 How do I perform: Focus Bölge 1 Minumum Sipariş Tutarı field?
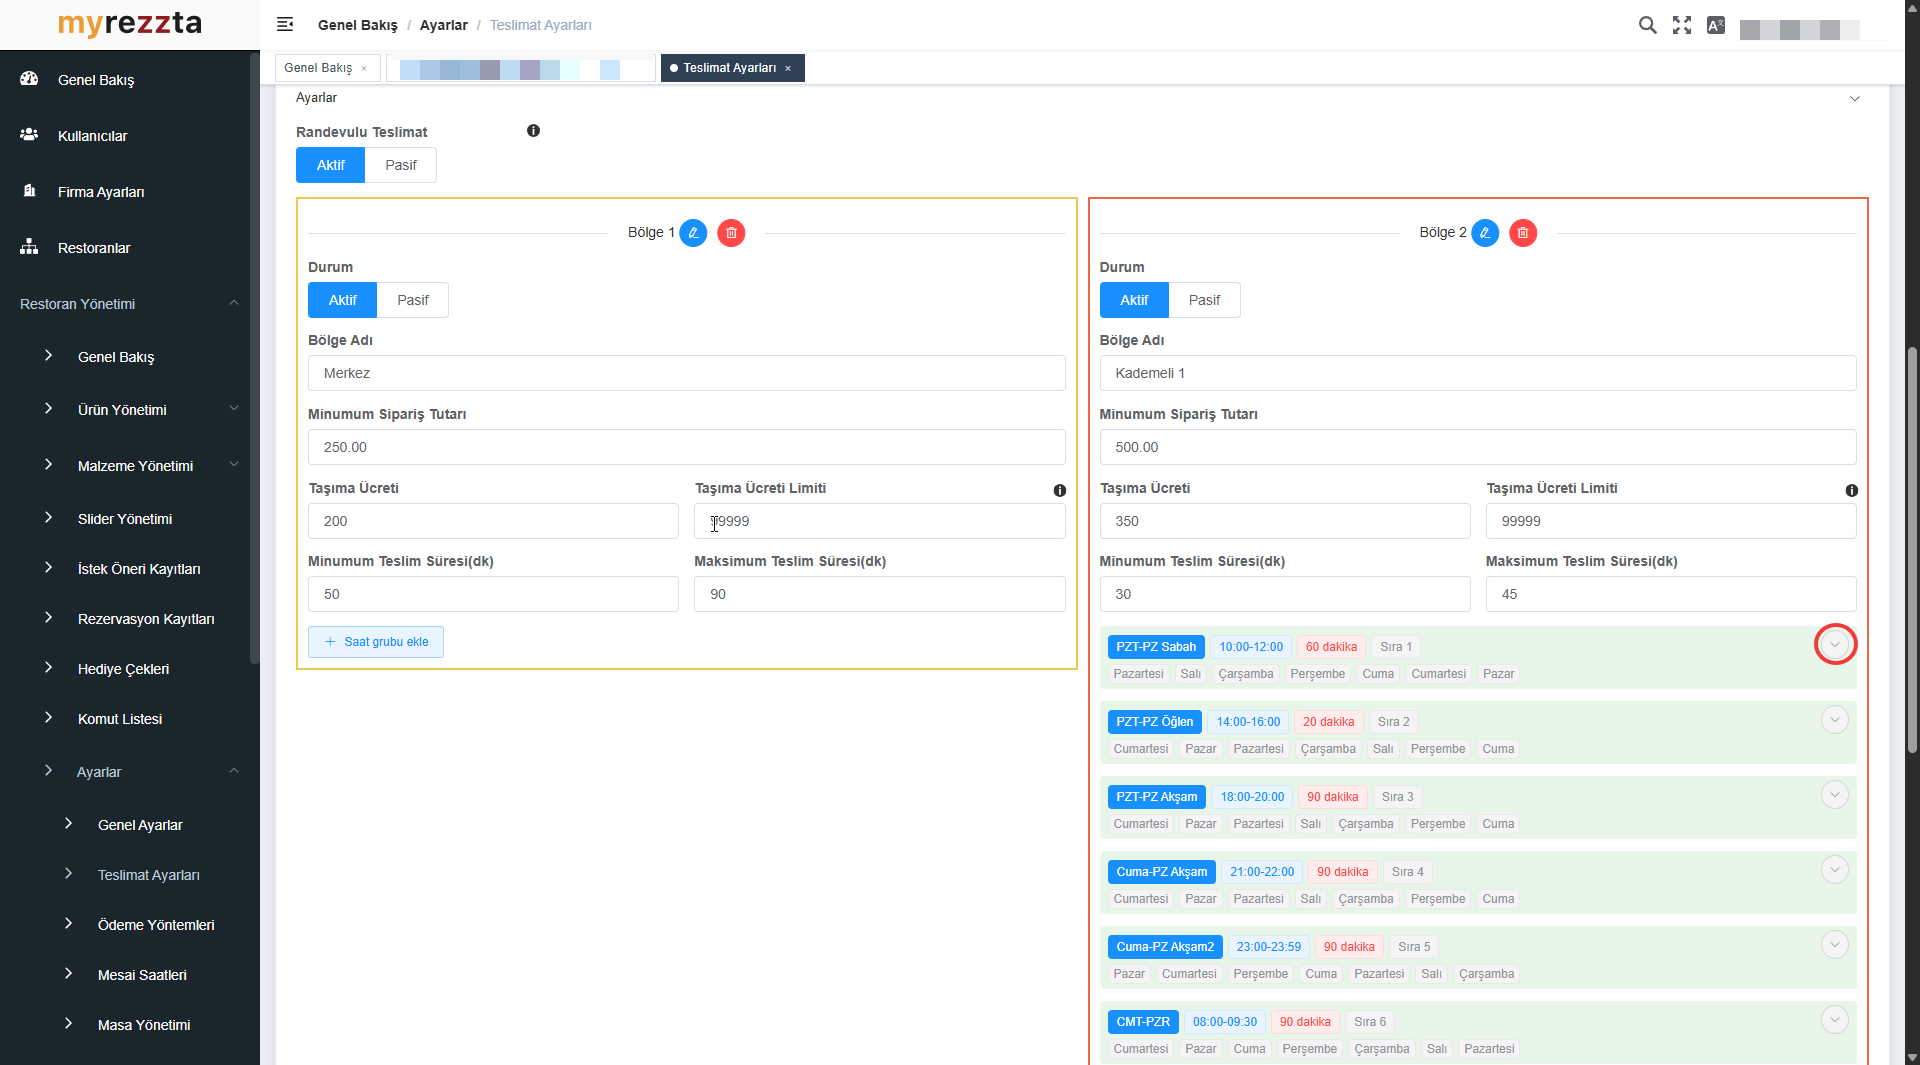[x=686, y=447]
